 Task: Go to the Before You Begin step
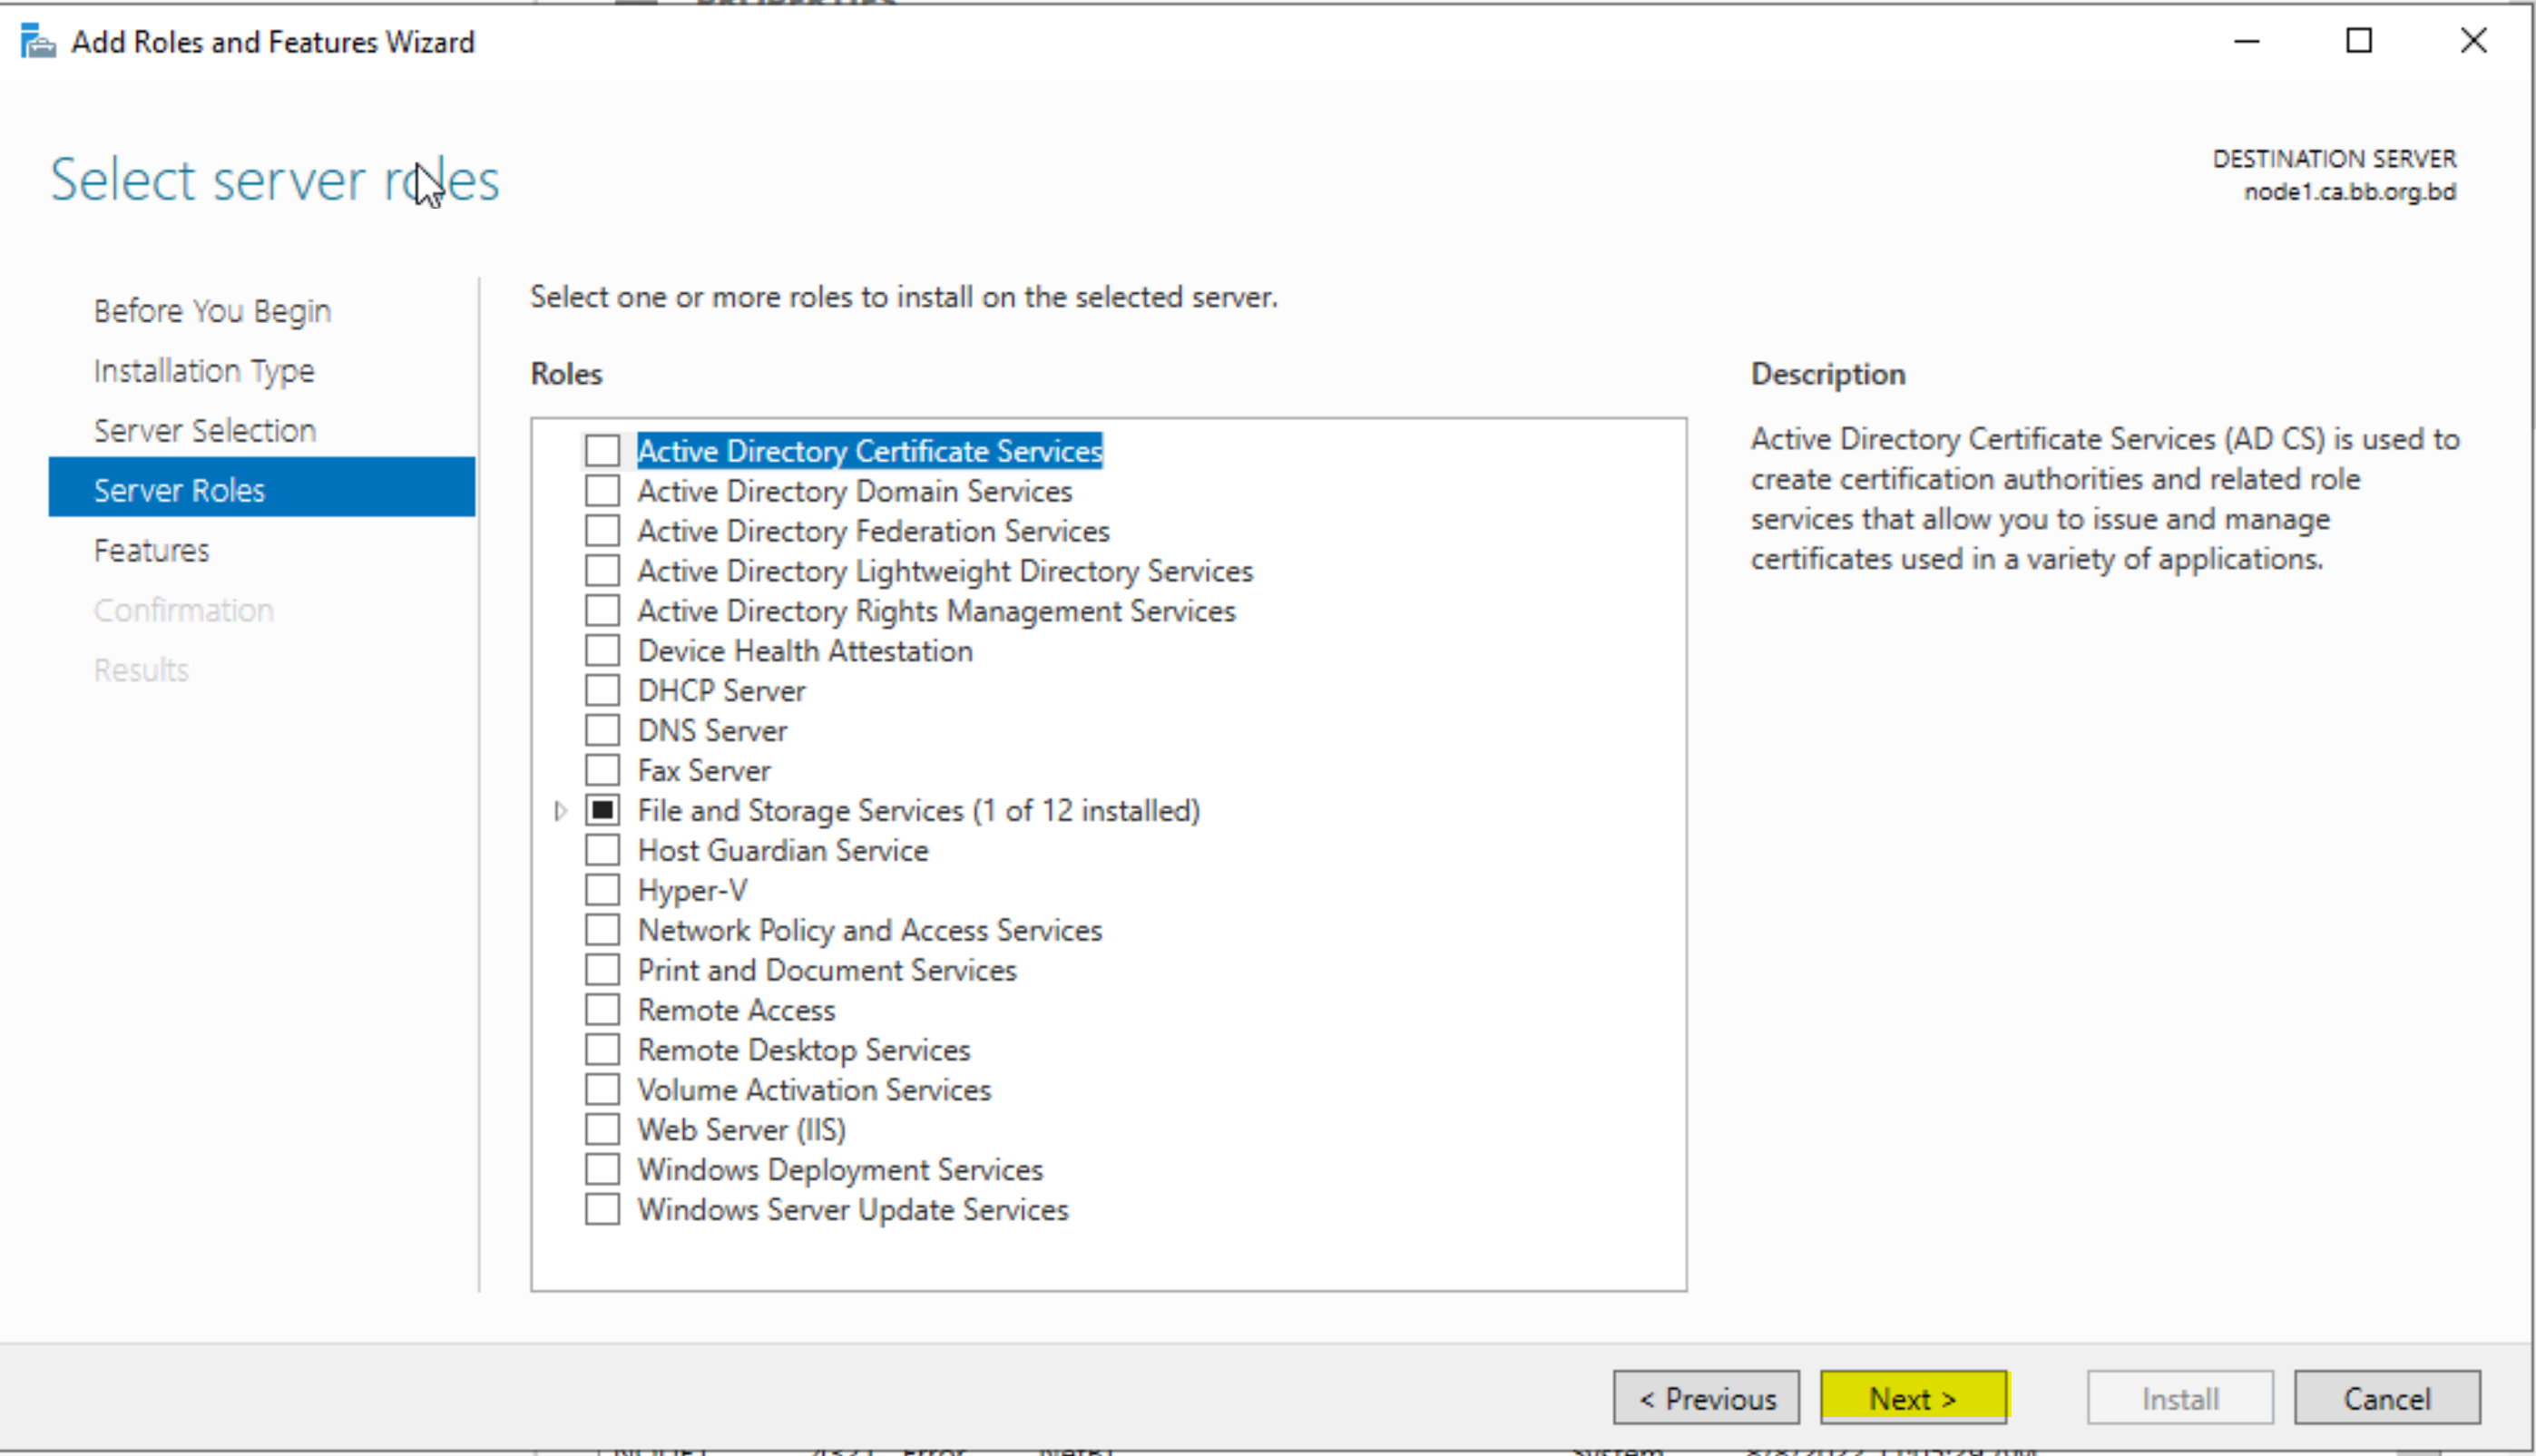(212, 311)
